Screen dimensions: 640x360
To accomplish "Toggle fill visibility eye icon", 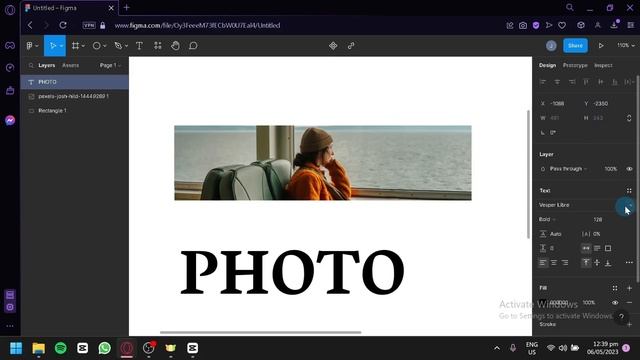I will tap(615, 303).
